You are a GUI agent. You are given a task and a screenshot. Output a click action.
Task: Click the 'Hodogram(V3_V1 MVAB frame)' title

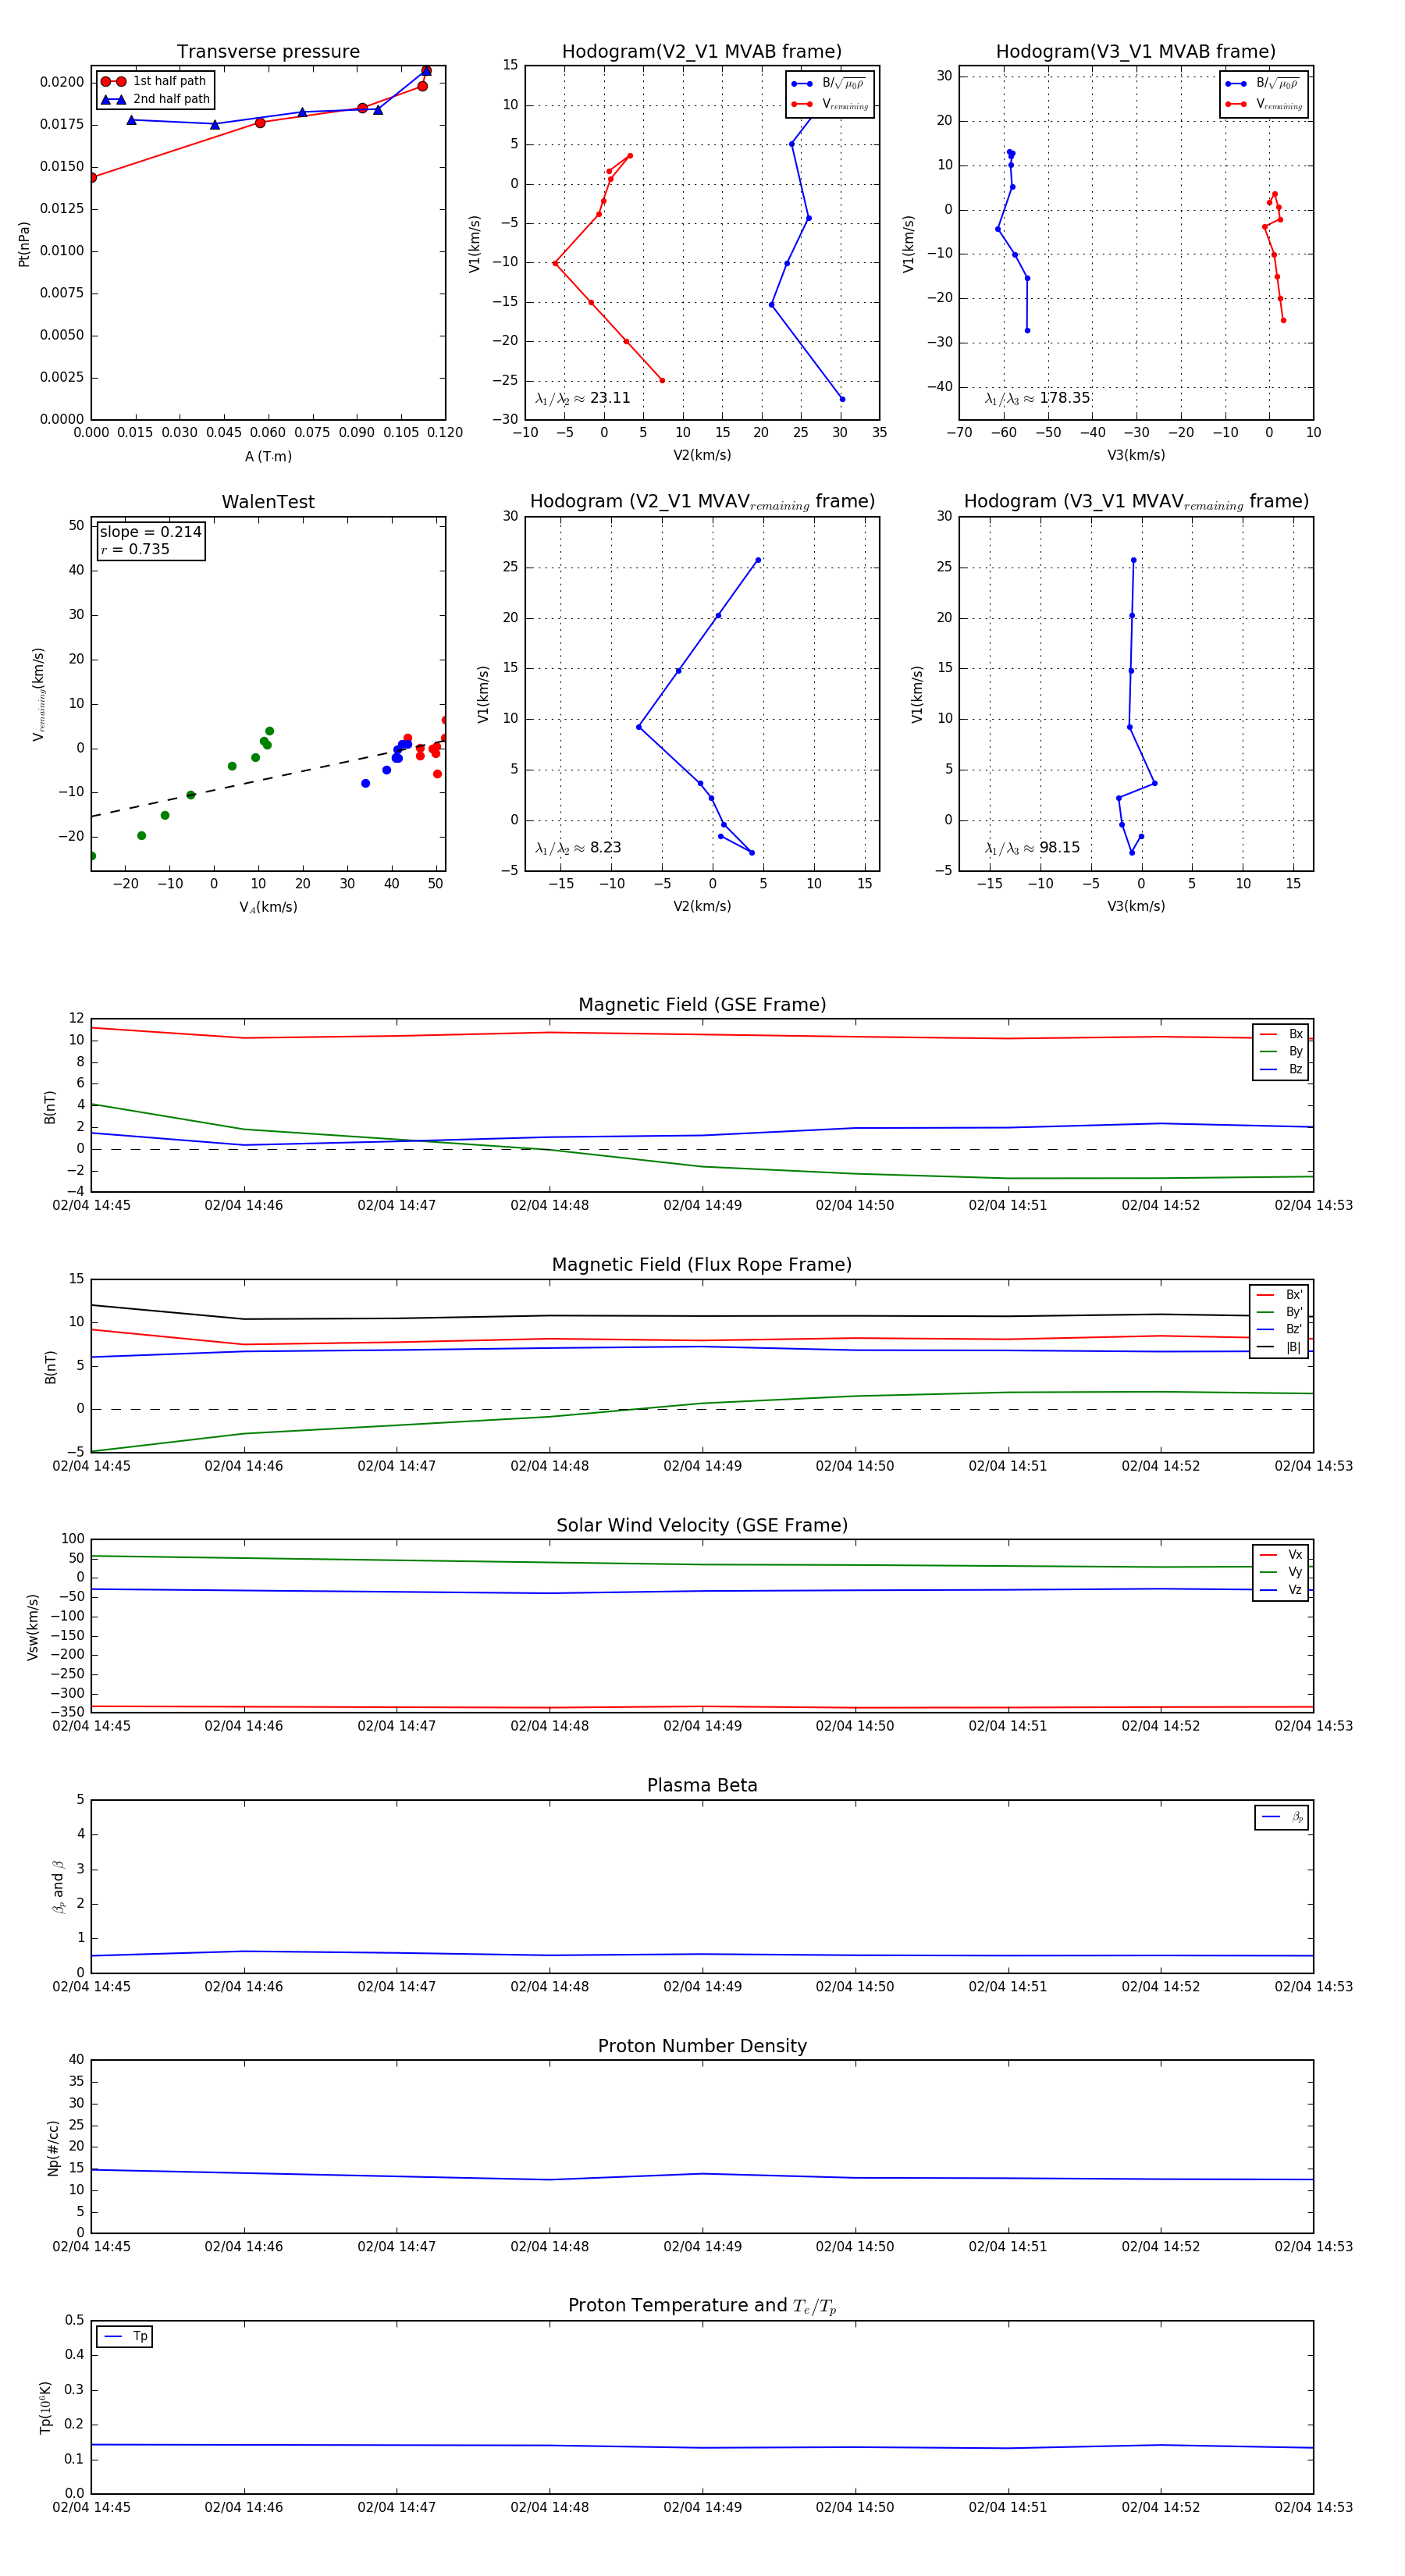(1136, 51)
